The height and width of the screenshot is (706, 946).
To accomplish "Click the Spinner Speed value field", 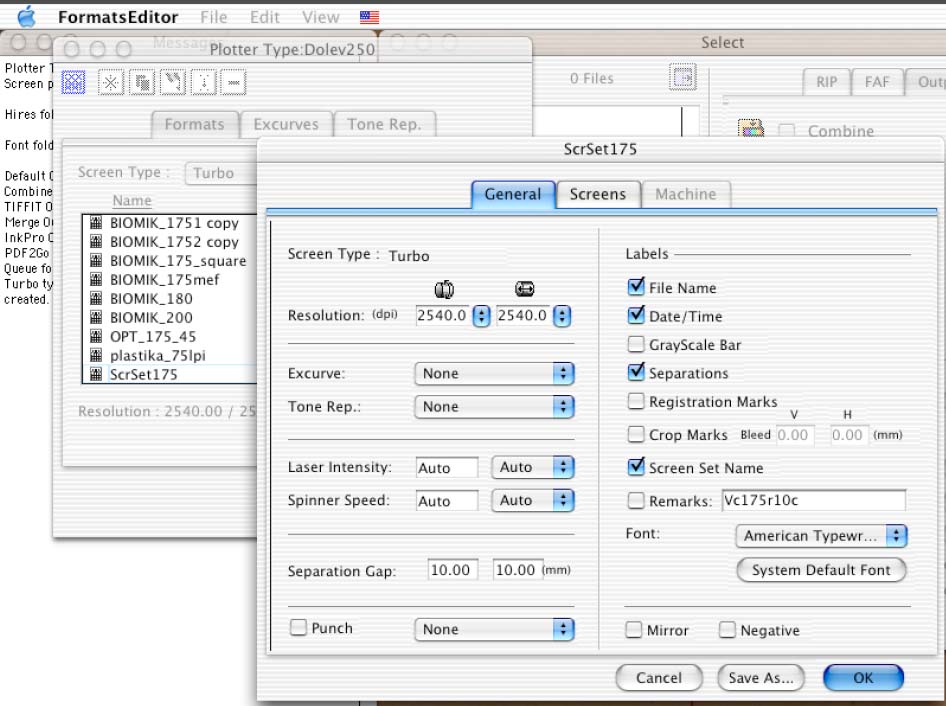I will [x=447, y=501].
